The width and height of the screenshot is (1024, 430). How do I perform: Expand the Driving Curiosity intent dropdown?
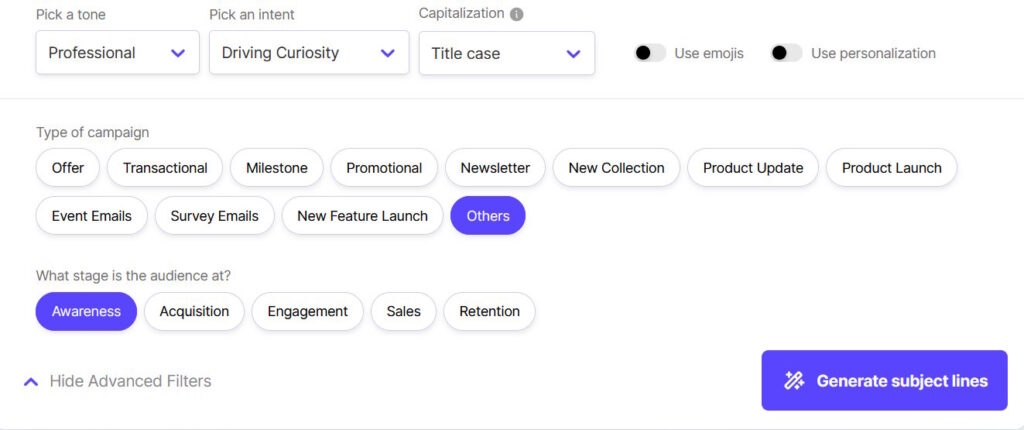tap(308, 53)
